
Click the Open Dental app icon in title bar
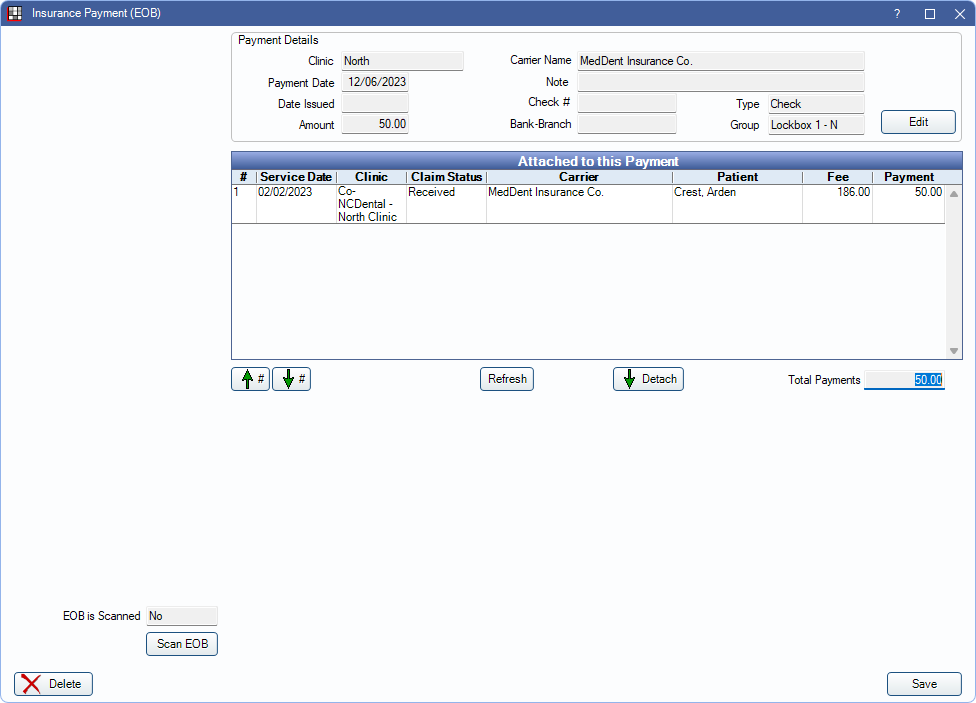click(x=15, y=14)
